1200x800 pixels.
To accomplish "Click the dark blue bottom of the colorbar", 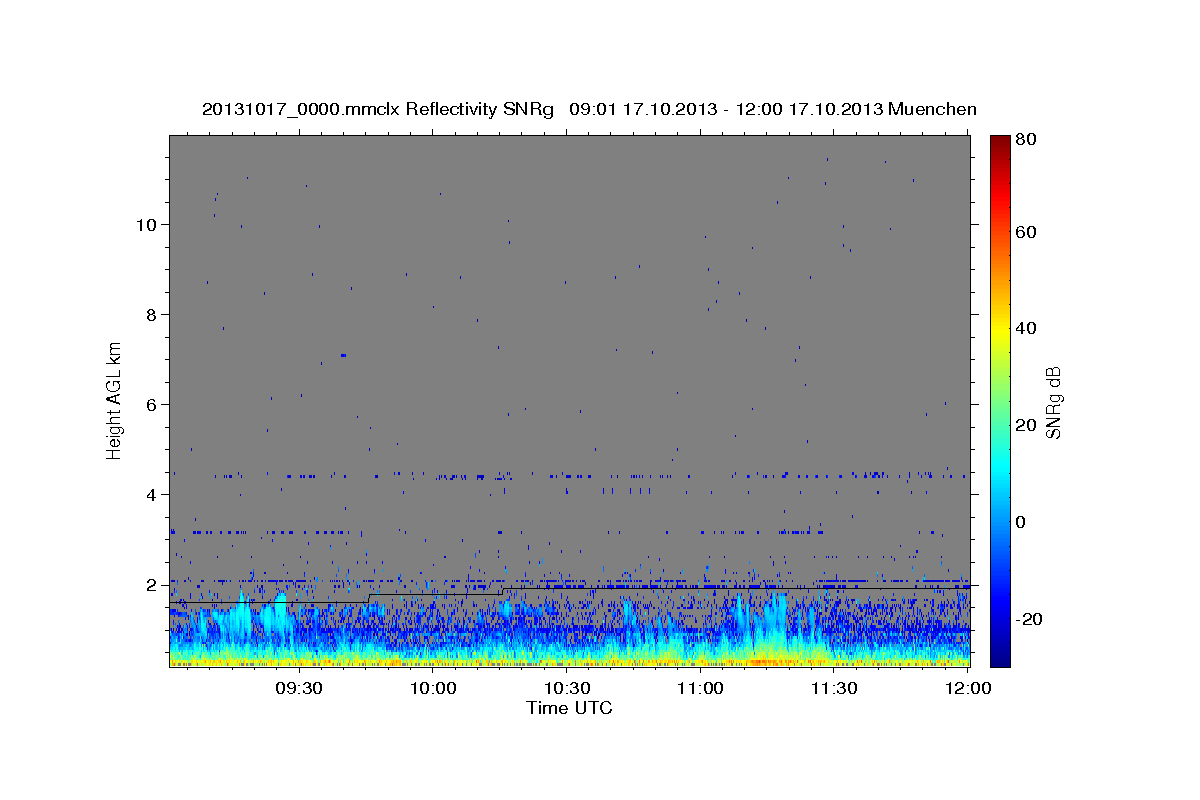I will click(x=999, y=655).
